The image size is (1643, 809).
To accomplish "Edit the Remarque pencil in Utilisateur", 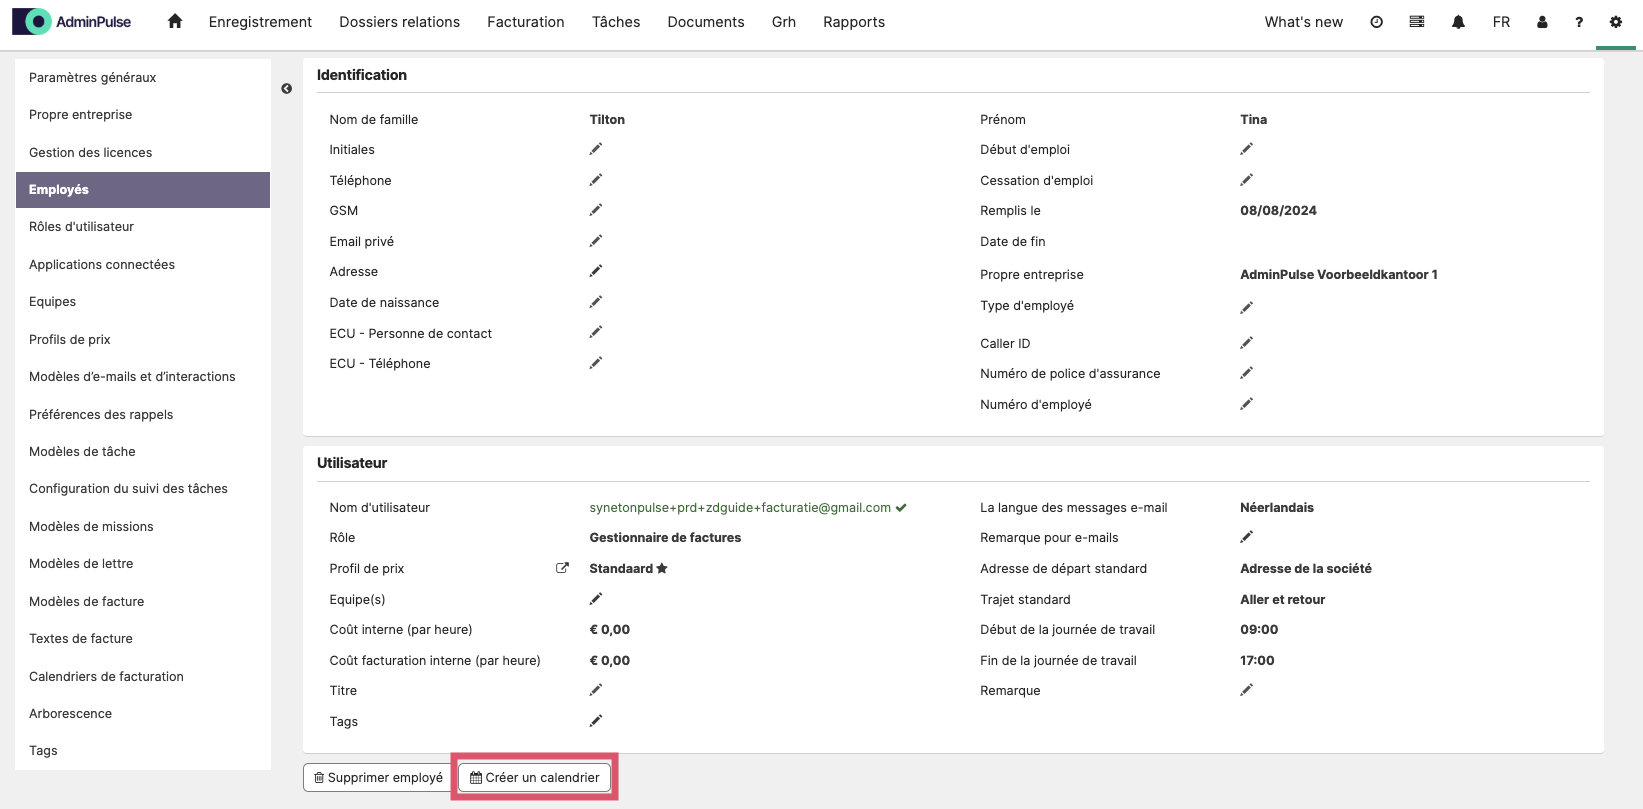I will 1247,690.
